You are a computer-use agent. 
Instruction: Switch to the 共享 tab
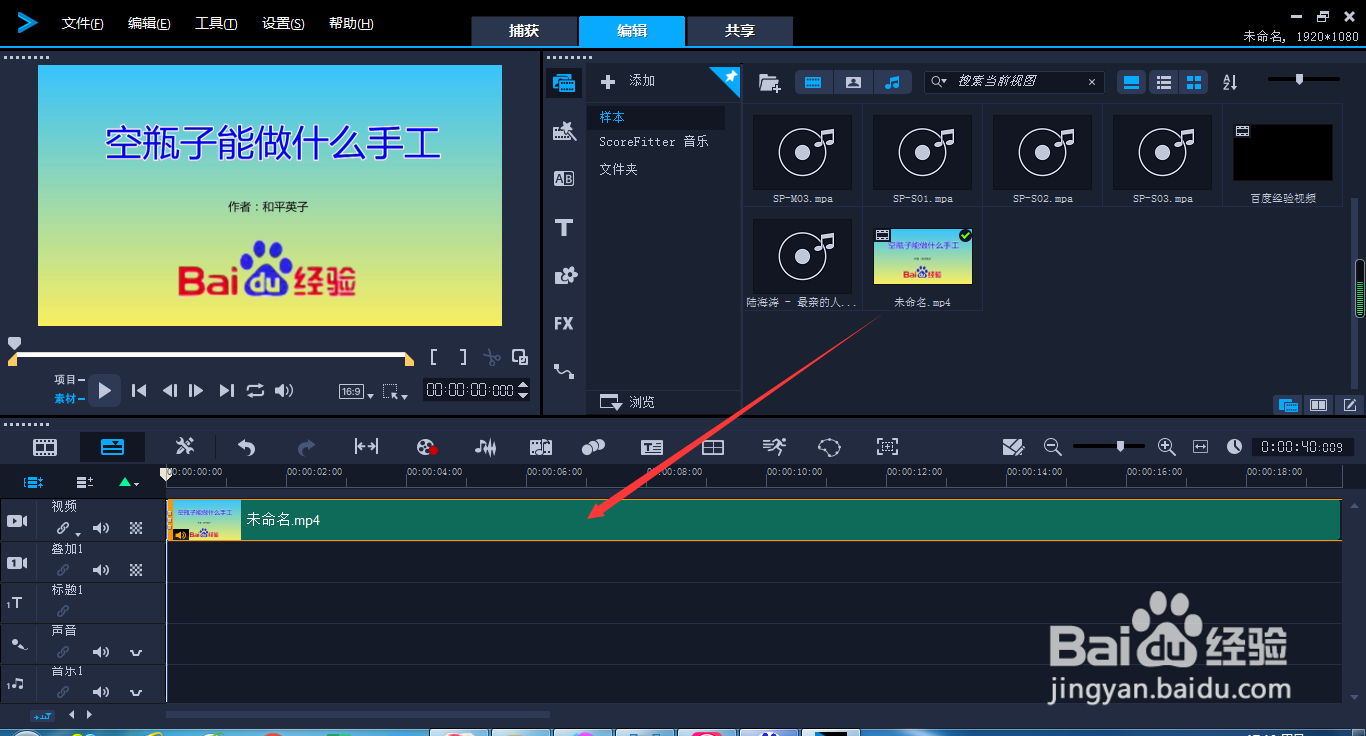tap(740, 31)
